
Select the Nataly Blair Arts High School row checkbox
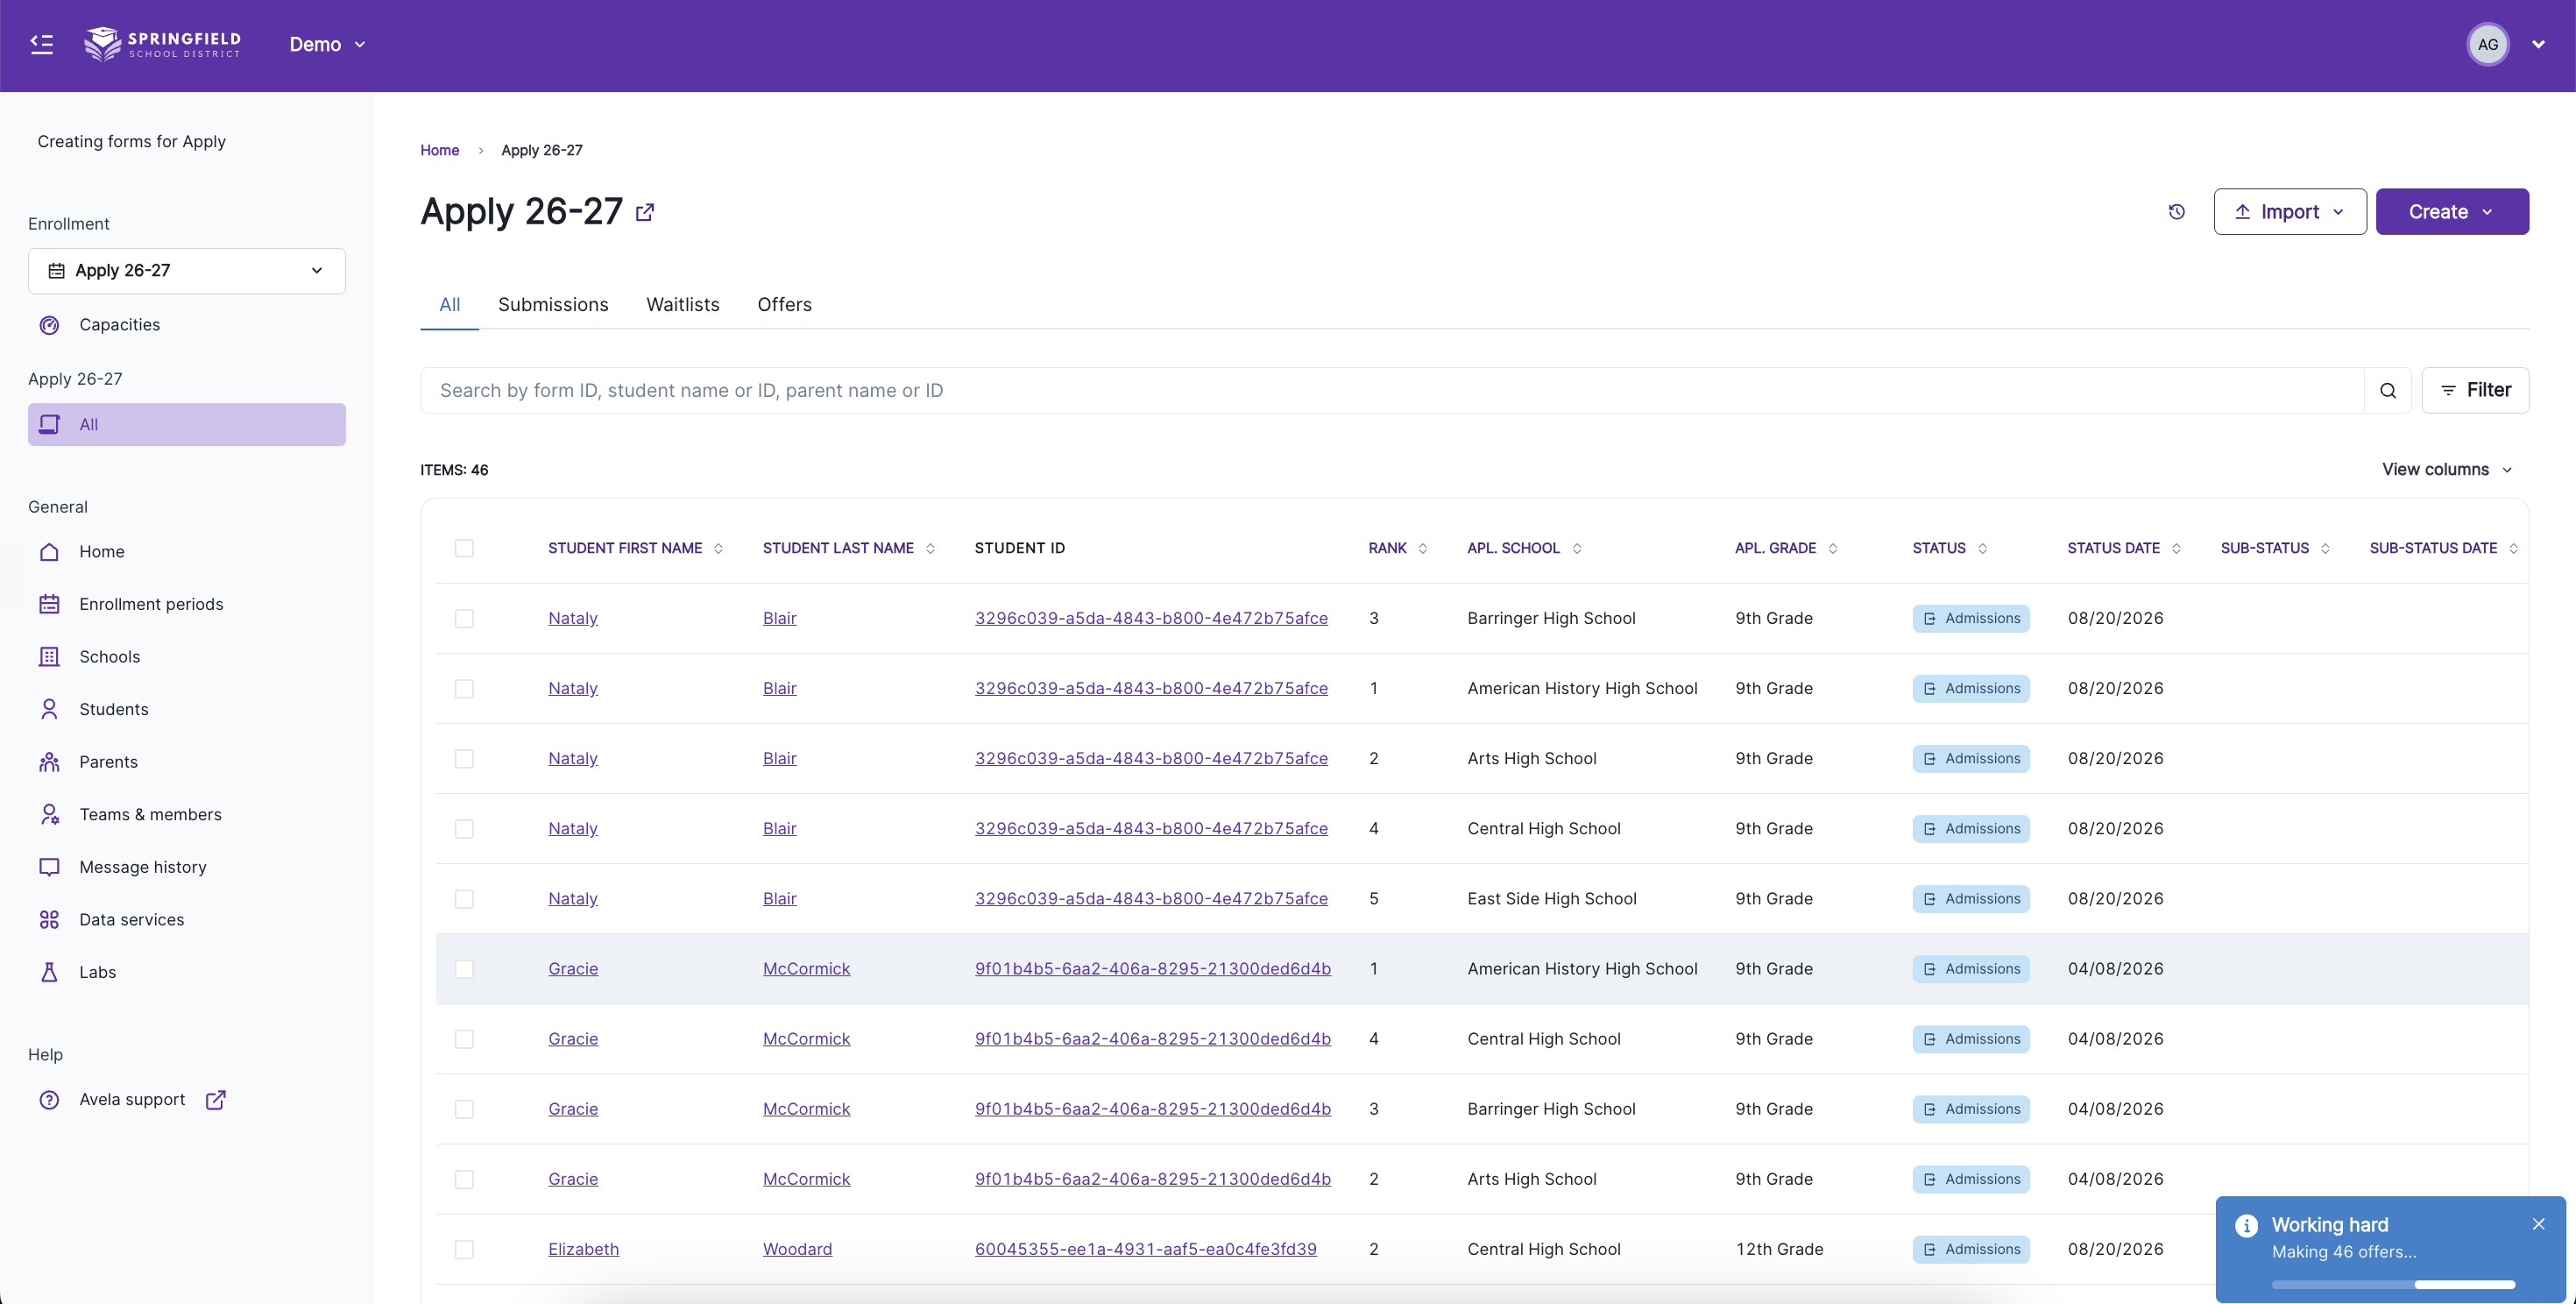click(464, 759)
